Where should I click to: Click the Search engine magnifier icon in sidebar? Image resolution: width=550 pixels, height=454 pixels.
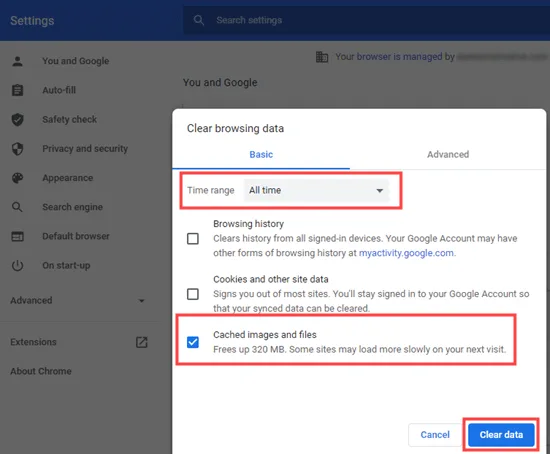pyautogui.click(x=17, y=207)
